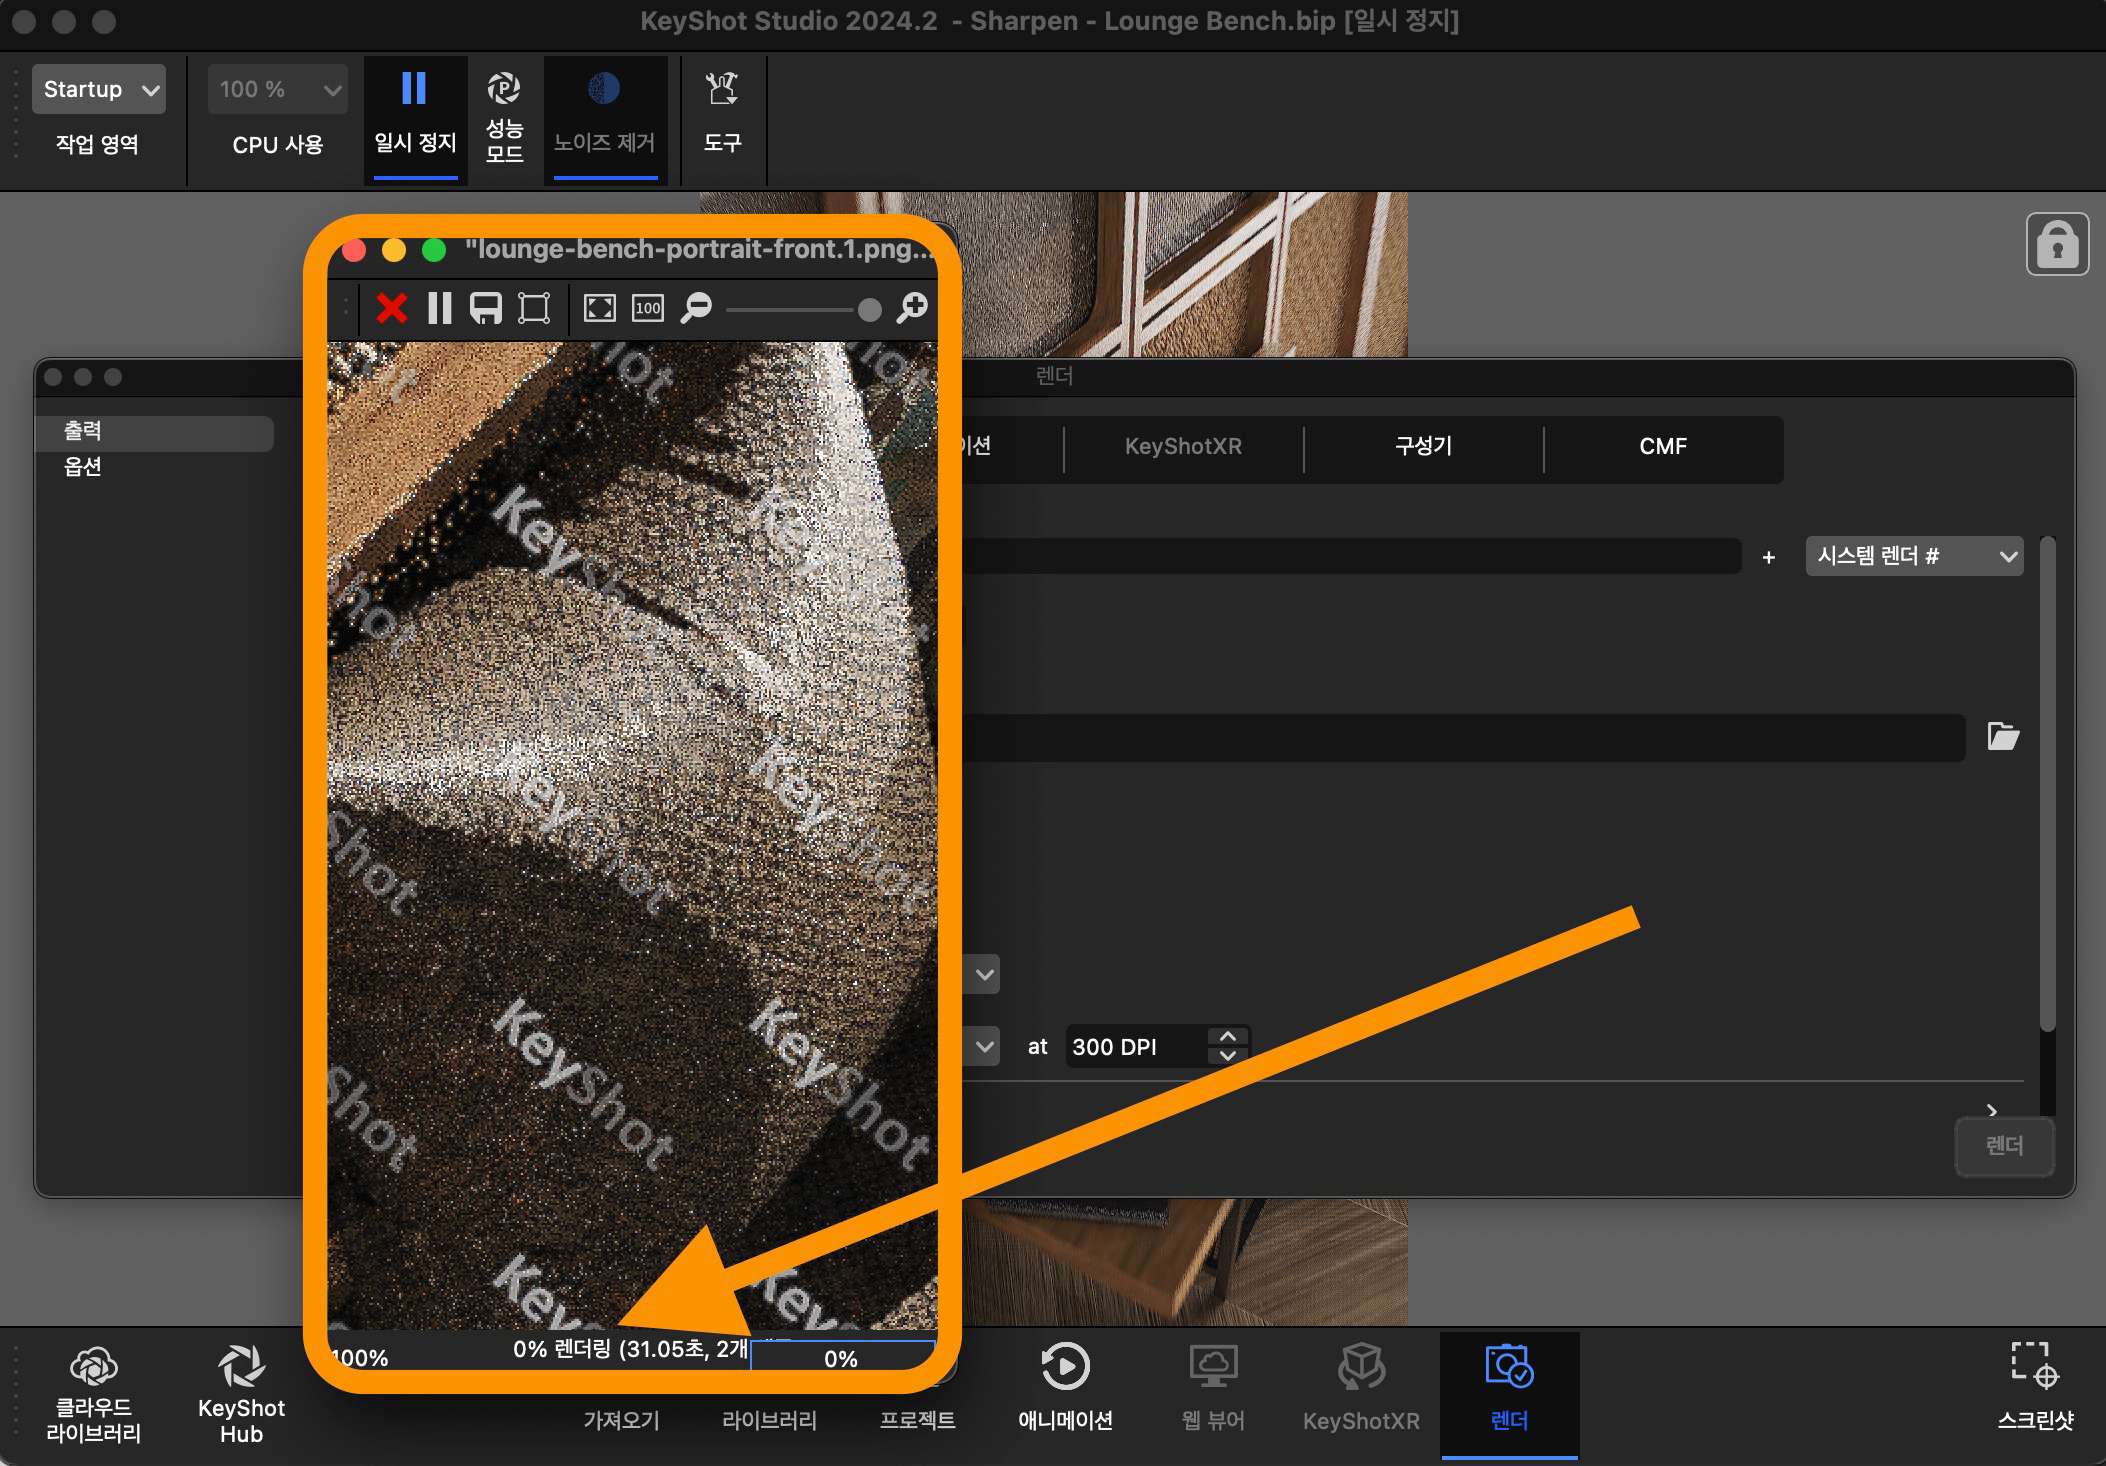Open 프로젝트 in bottom toolbar

coord(917,1420)
